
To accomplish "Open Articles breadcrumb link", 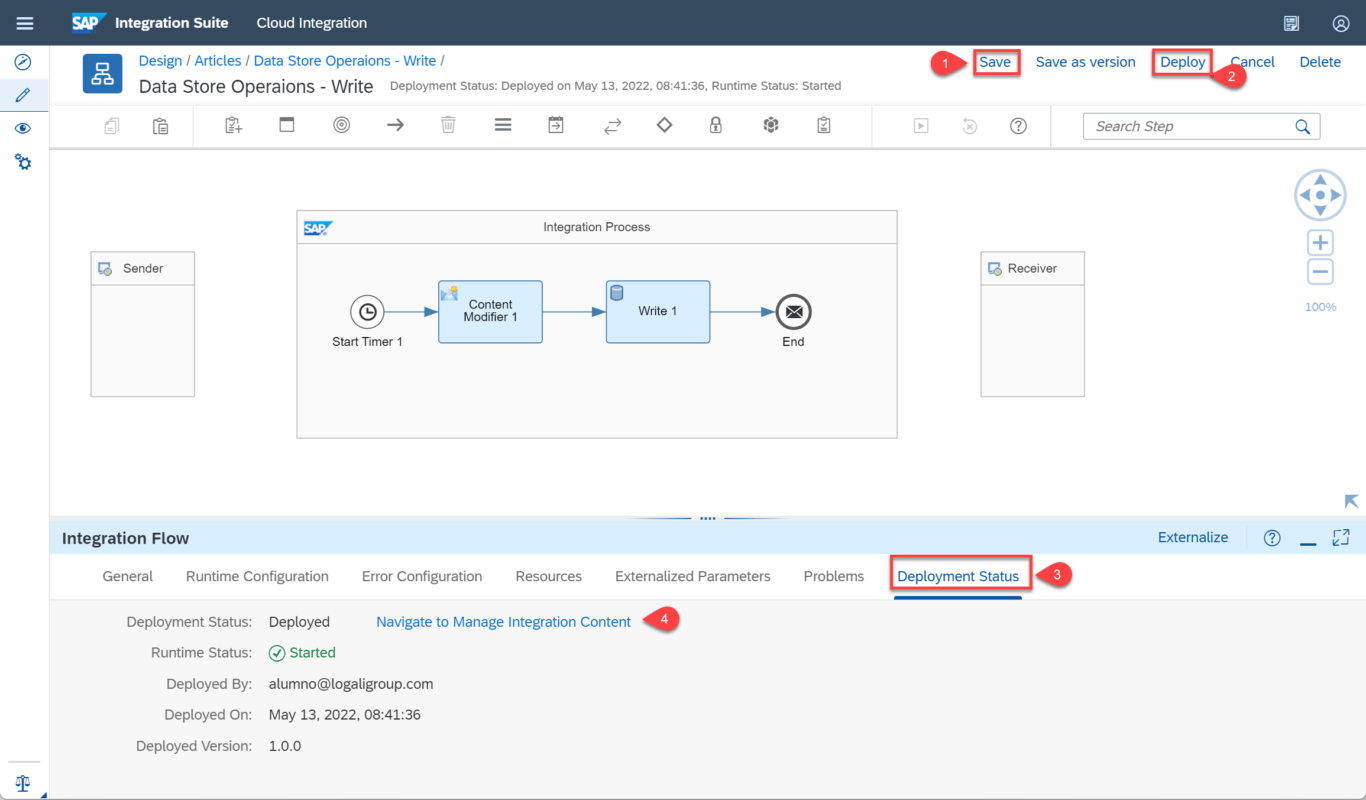I will click(218, 61).
